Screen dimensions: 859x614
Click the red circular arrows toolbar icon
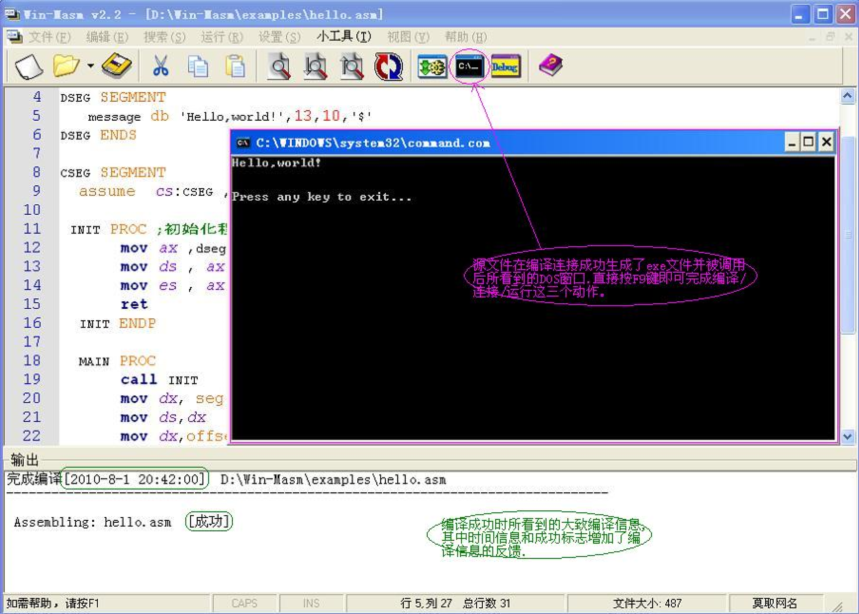(388, 67)
